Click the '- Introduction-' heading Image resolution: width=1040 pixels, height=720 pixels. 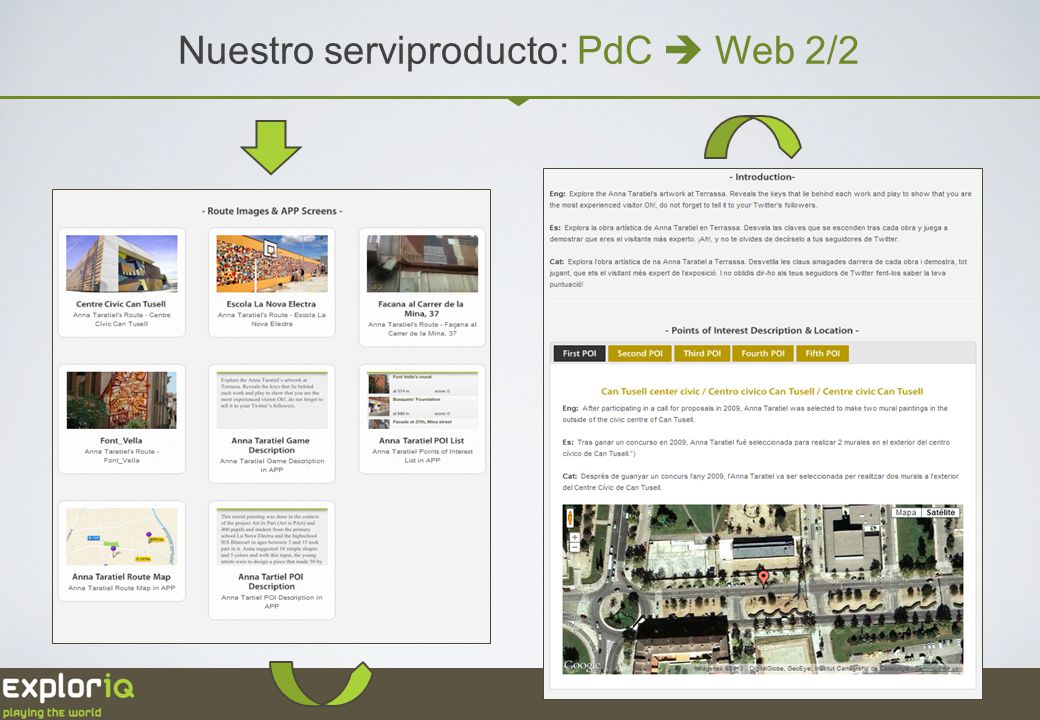(762, 177)
